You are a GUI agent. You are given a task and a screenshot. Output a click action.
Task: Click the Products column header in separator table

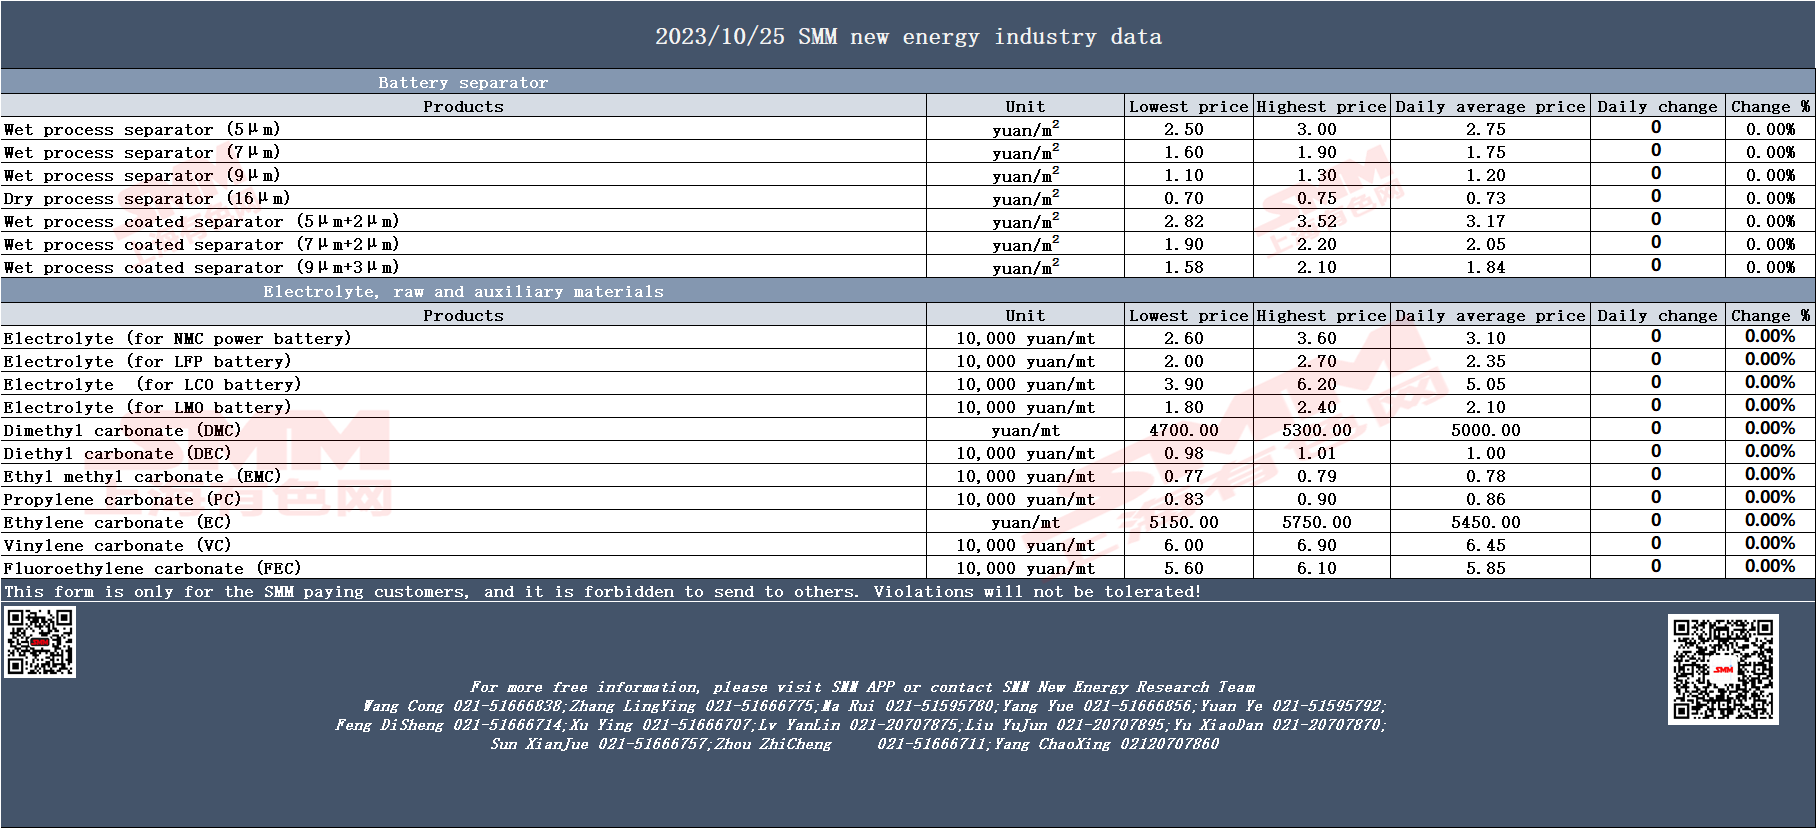(x=463, y=106)
